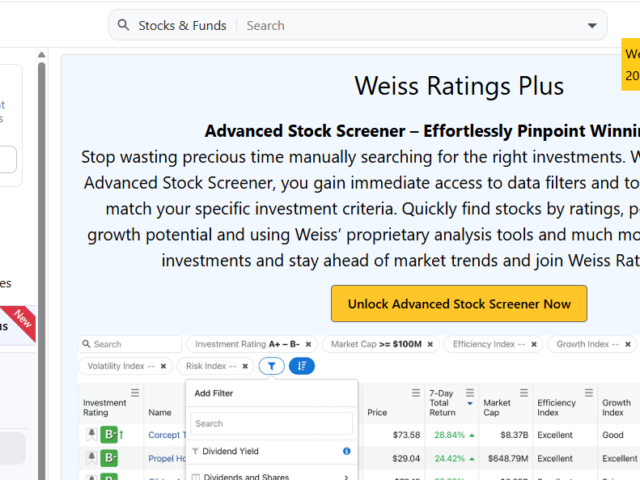Open 7-Day Total Return column menu icon
Viewport: 640px width, 480px height.
pos(470,393)
